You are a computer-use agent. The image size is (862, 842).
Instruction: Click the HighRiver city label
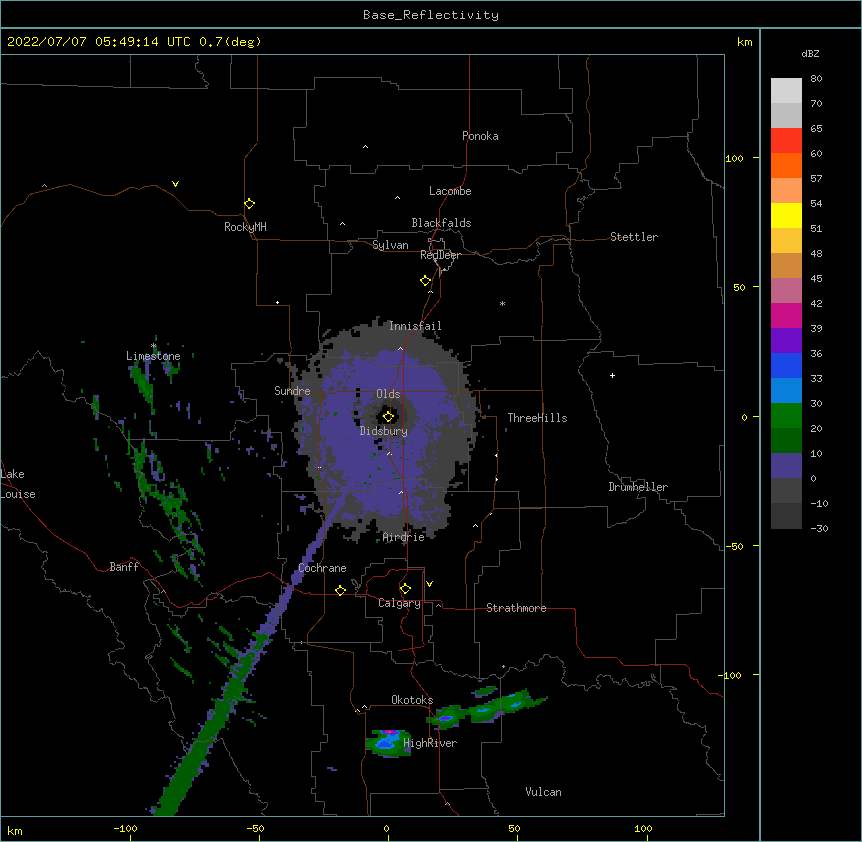[x=430, y=743]
